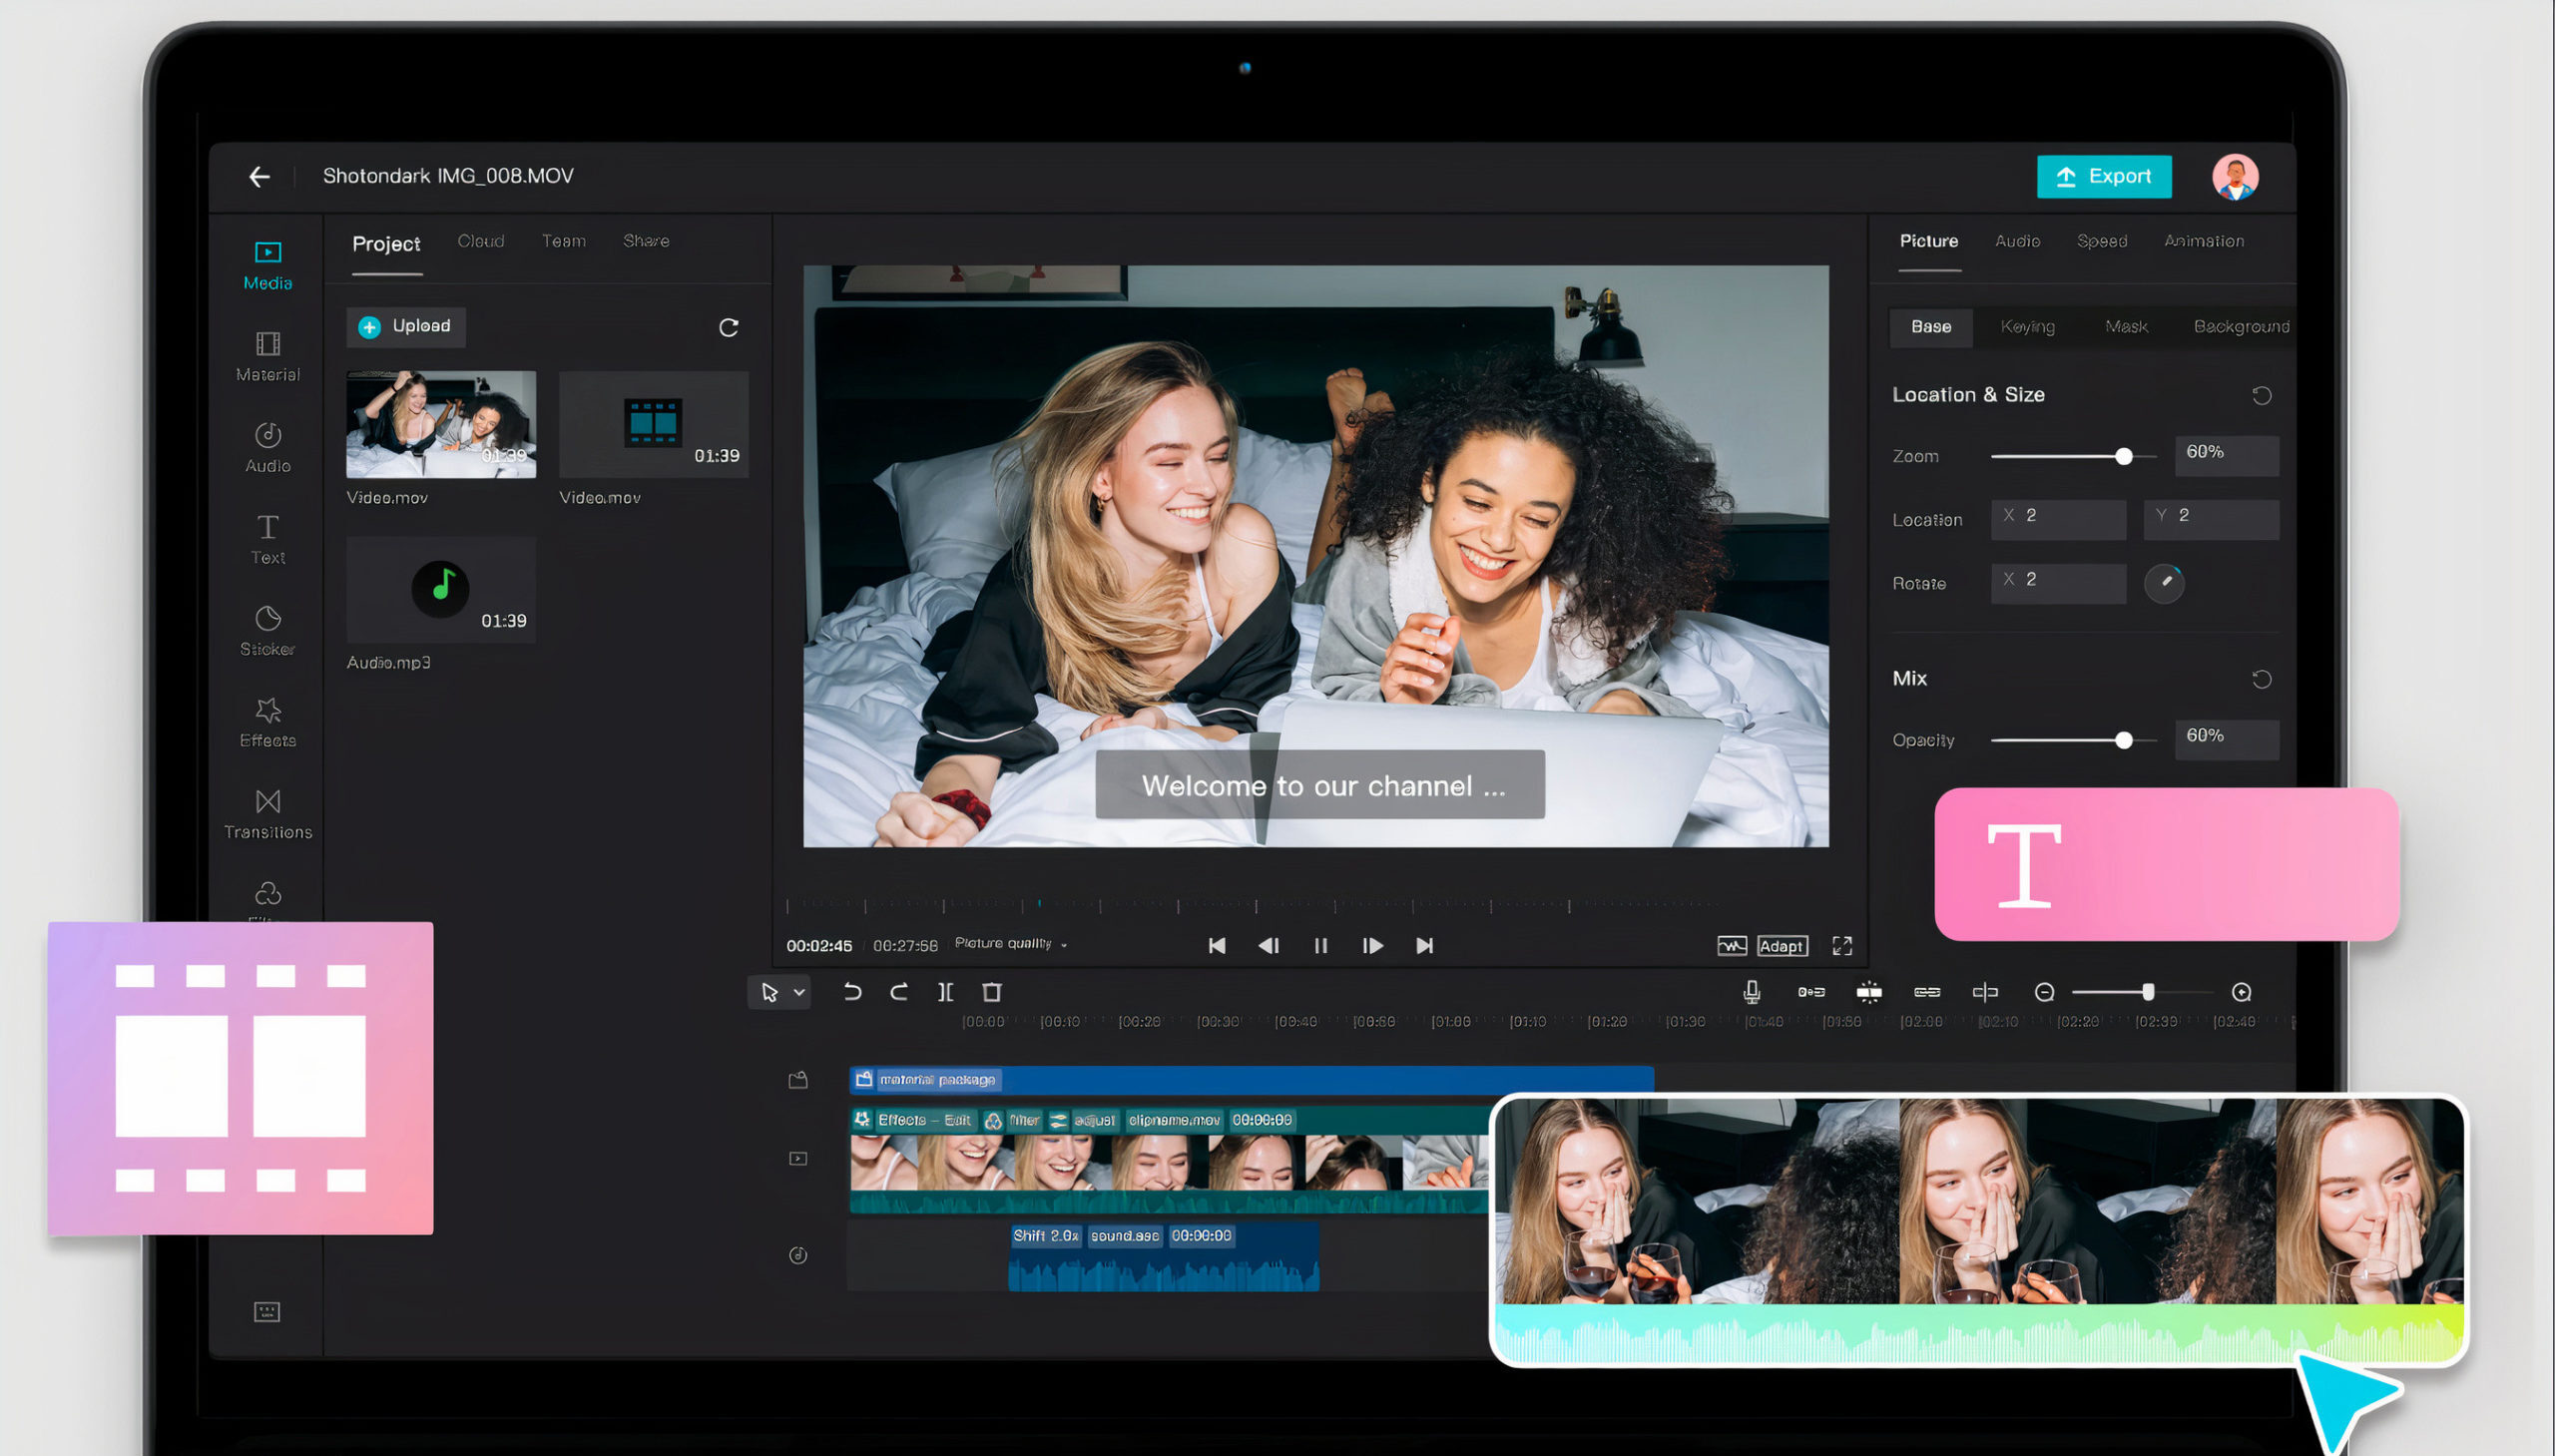Switch to the Cloud tab
The width and height of the screenshot is (2555, 1456).
[x=480, y=241]
